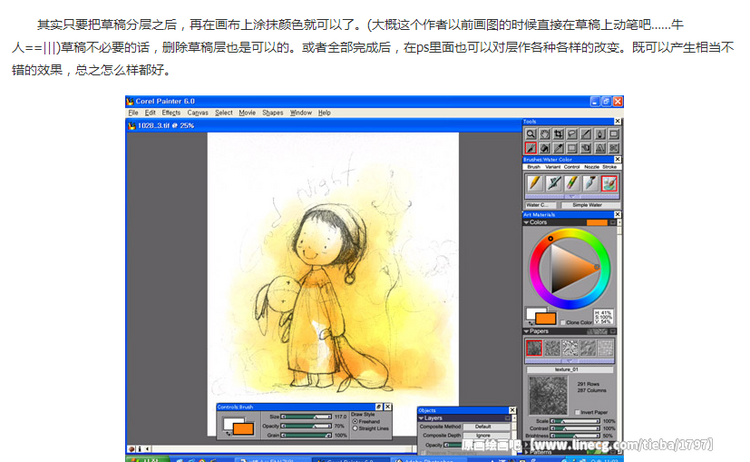Screen dimensions: 750x462
Task: Select the Text tool
Action: (600, 148)
